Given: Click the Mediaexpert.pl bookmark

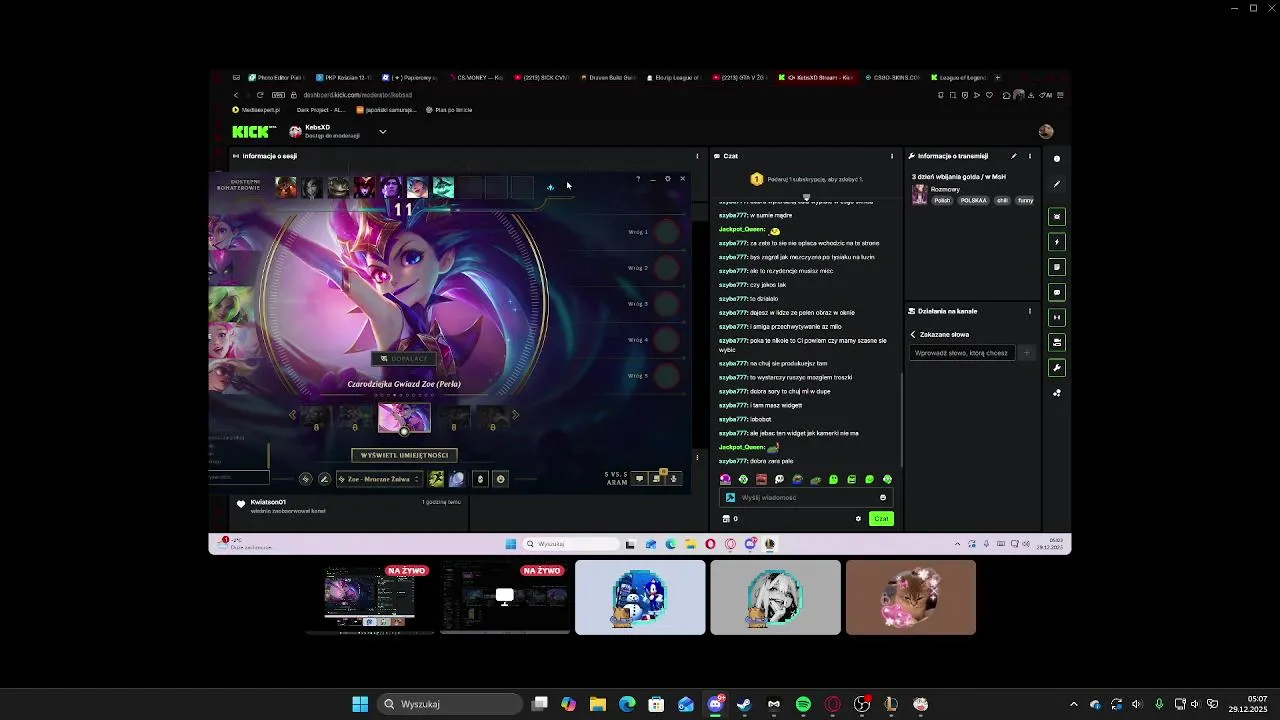Looking at the screenshot, I should [256, 110].
